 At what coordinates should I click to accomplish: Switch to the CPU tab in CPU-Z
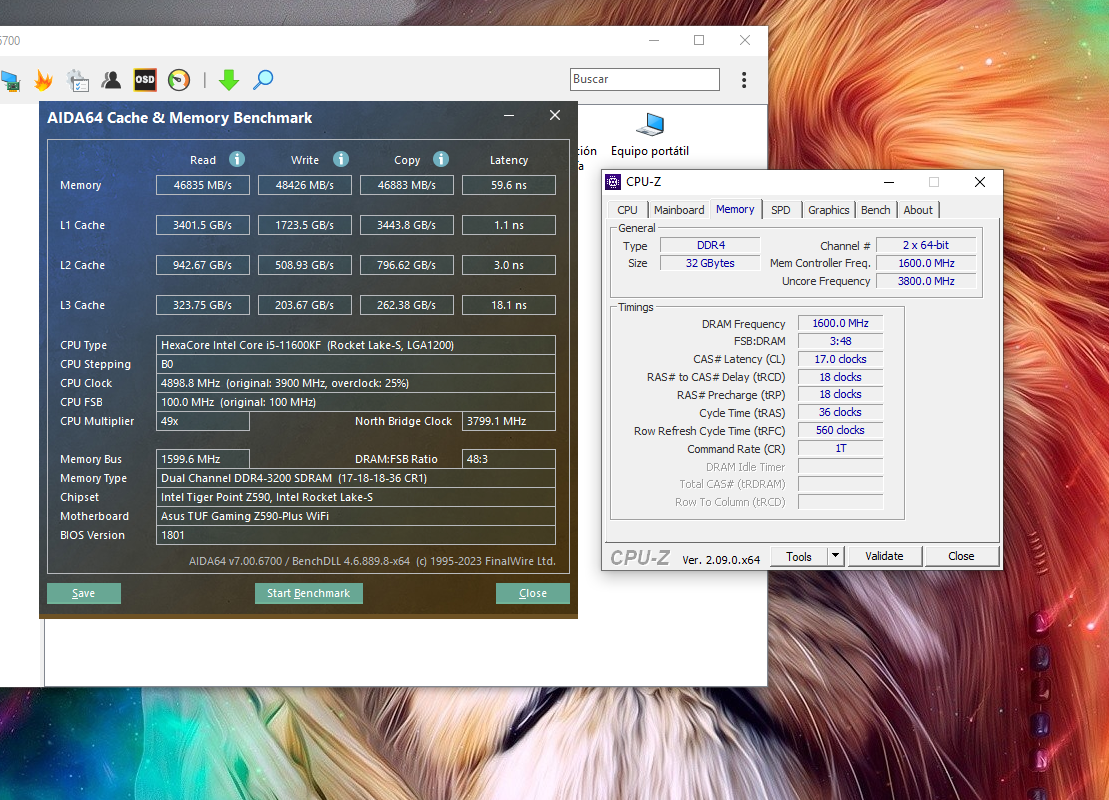pyautogui.click(x=627, y=210)
